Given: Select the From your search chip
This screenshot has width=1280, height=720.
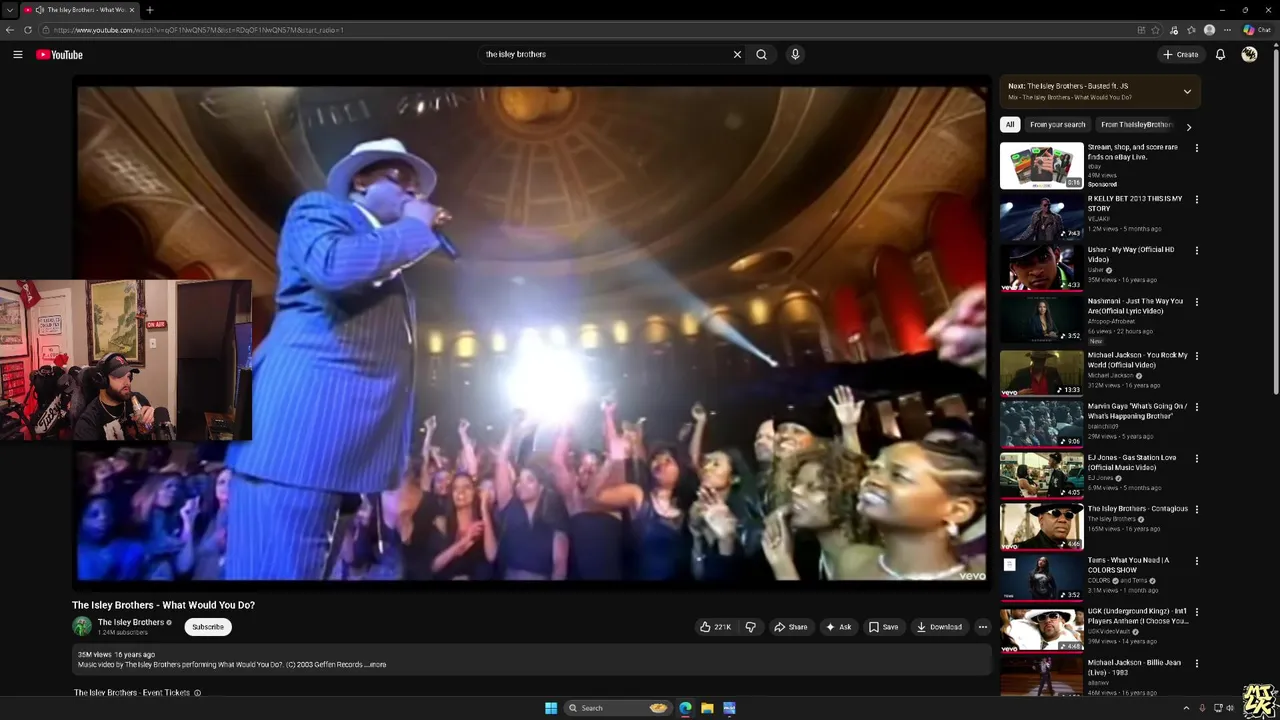Looking at the screenshot, I should click(1057, 125).
